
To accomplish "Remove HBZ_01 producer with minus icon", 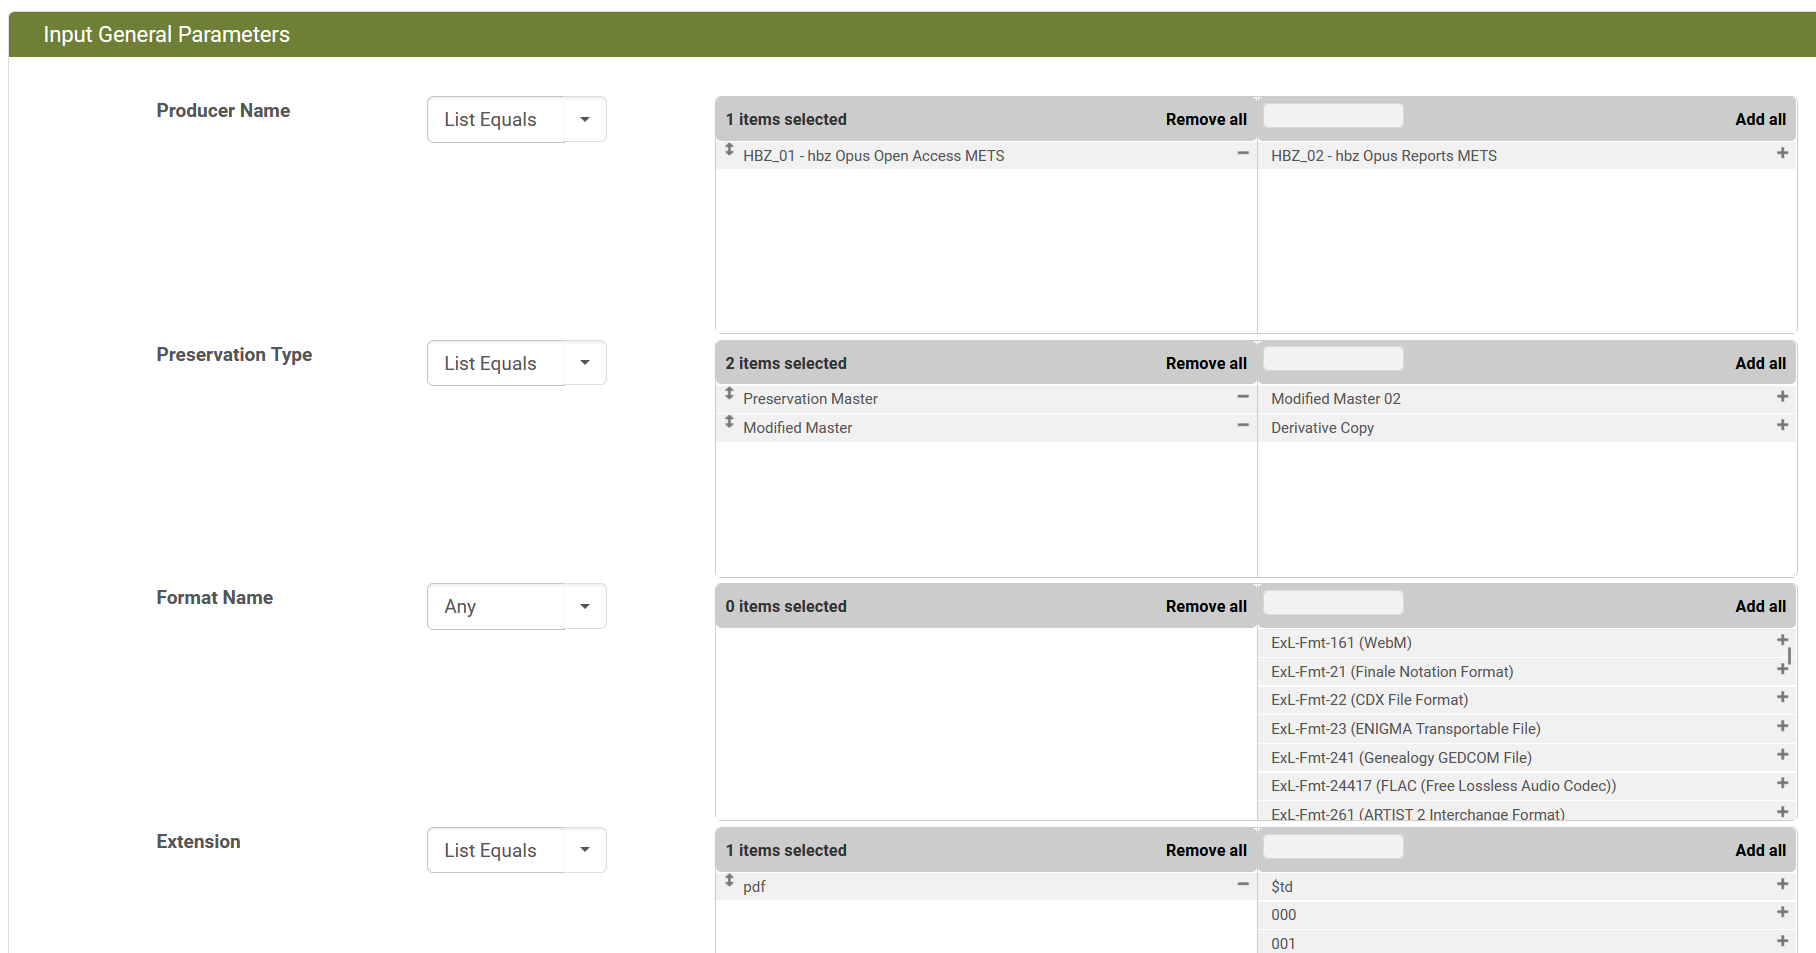I will point(1242,154).
